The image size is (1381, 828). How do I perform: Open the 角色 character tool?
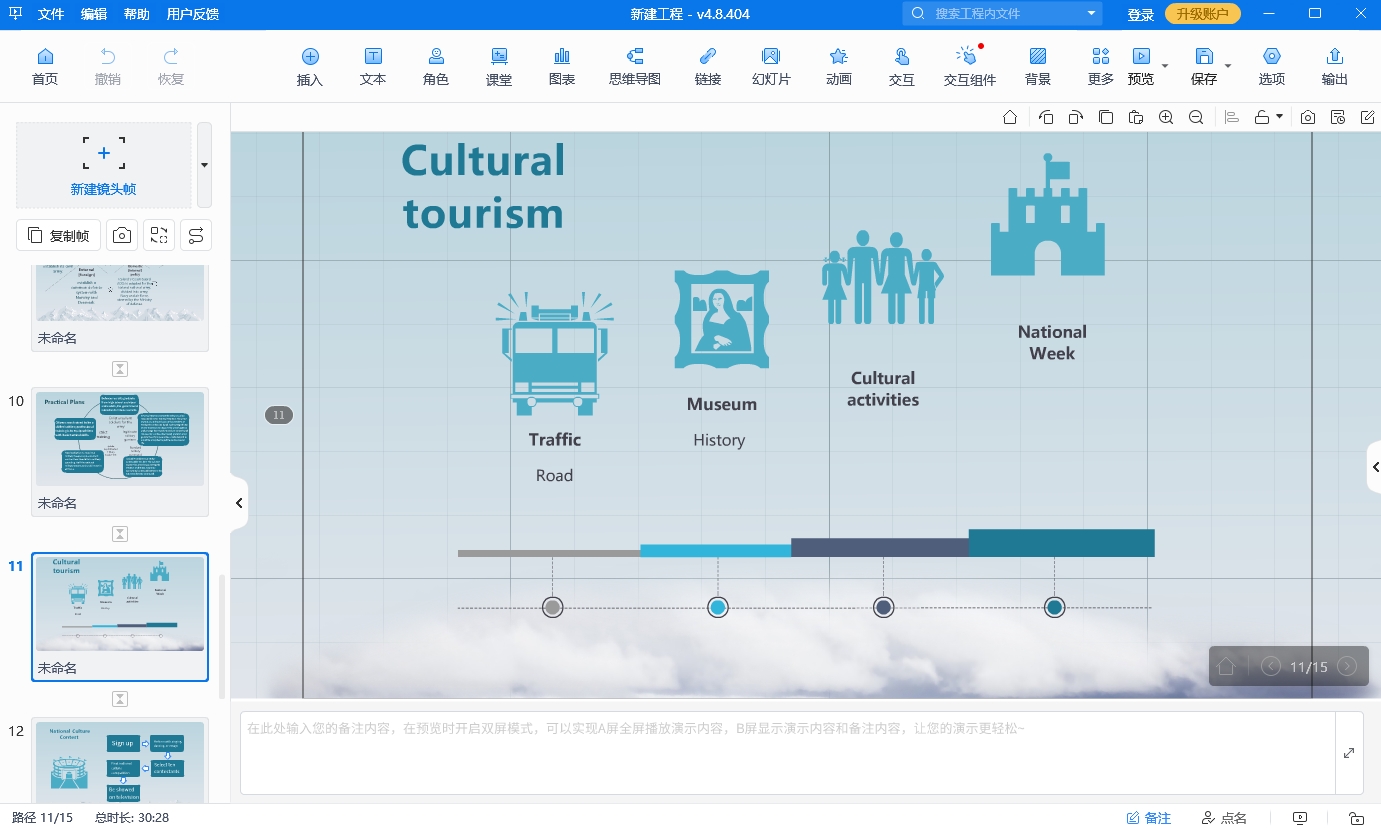(436, 67)
